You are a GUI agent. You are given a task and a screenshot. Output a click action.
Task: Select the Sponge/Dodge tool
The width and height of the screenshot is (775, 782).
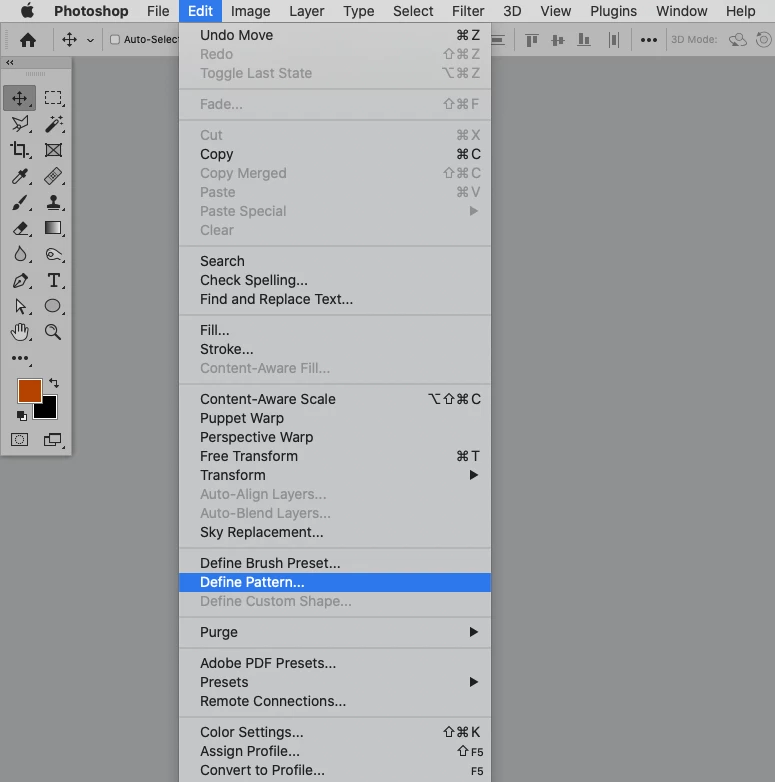click(53, 254)
